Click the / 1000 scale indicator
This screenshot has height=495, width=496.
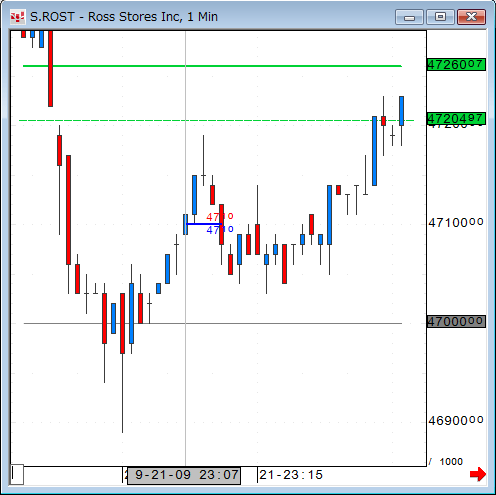click(x=446, y=462)
